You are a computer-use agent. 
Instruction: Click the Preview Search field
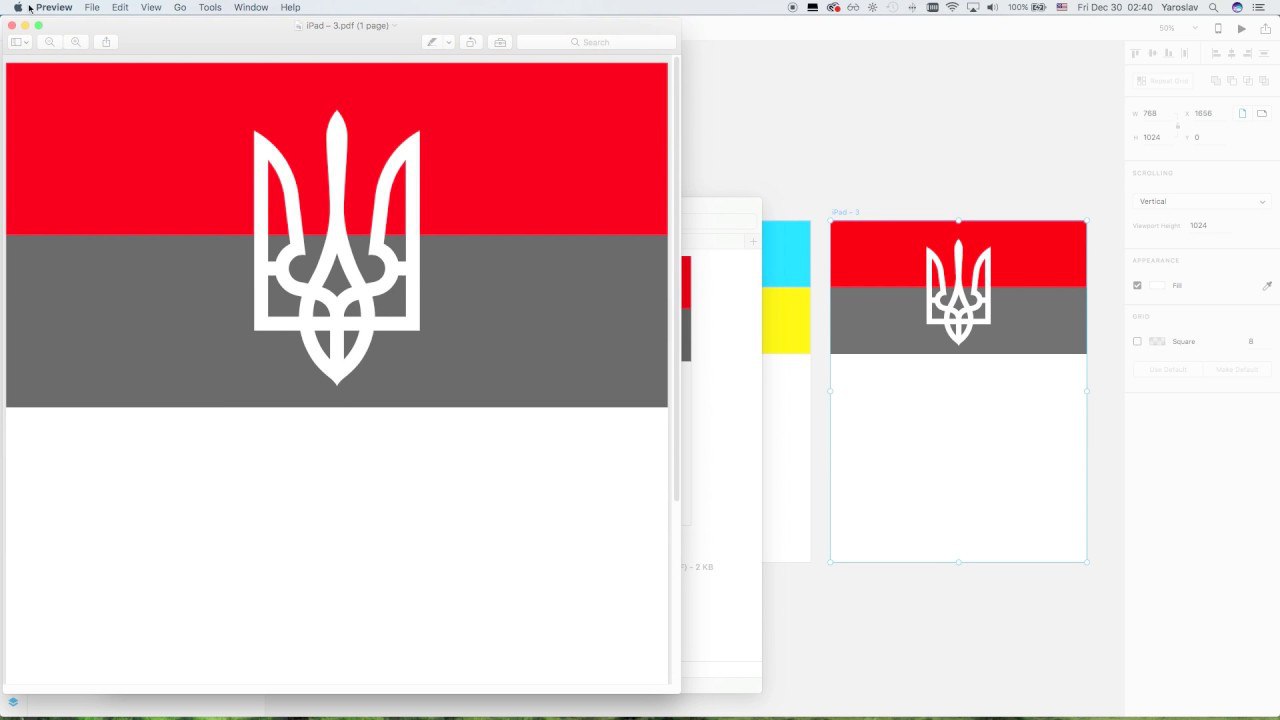[x=595, y=42]
